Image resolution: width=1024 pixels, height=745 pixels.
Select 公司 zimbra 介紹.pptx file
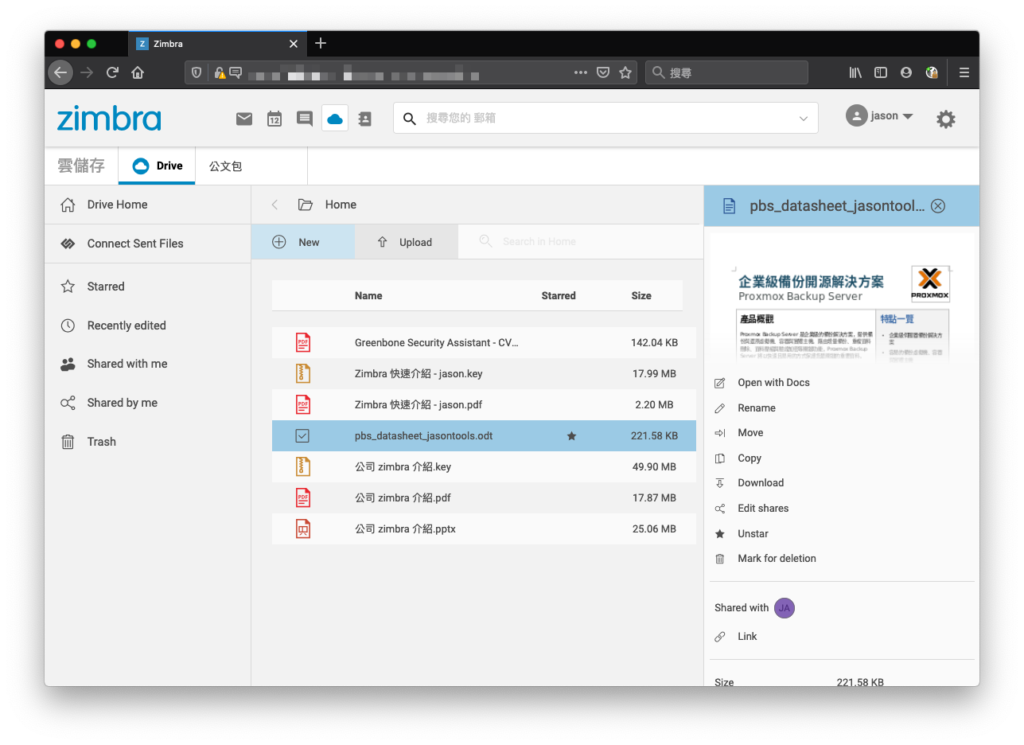tap(484, 529)
